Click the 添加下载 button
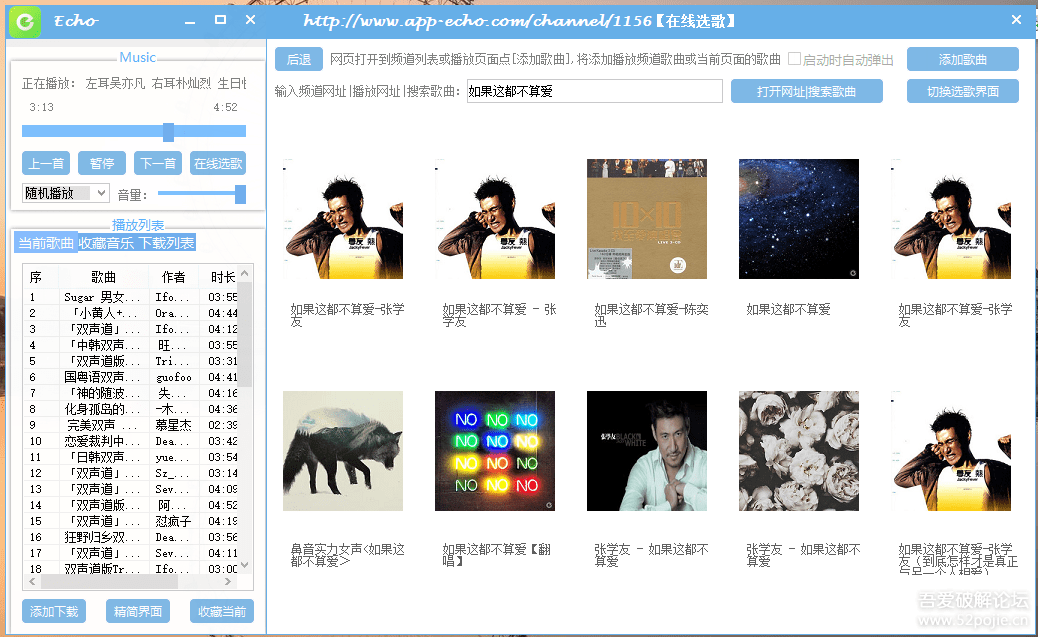This screenshot has width=1038, height=637. pos(54,611)
